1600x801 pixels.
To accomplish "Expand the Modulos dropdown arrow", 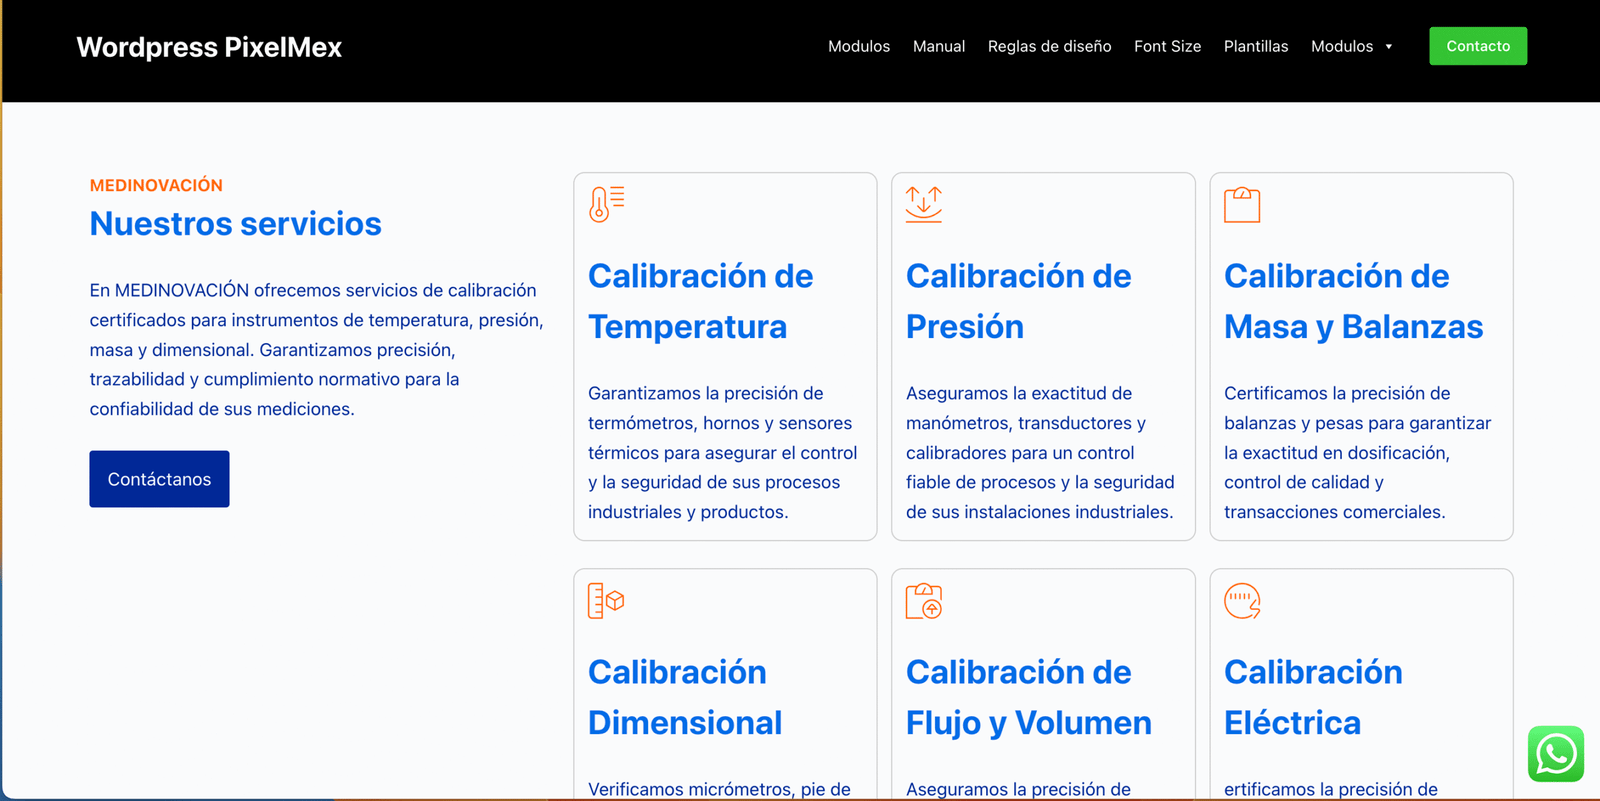I will tap(1388, 47).
